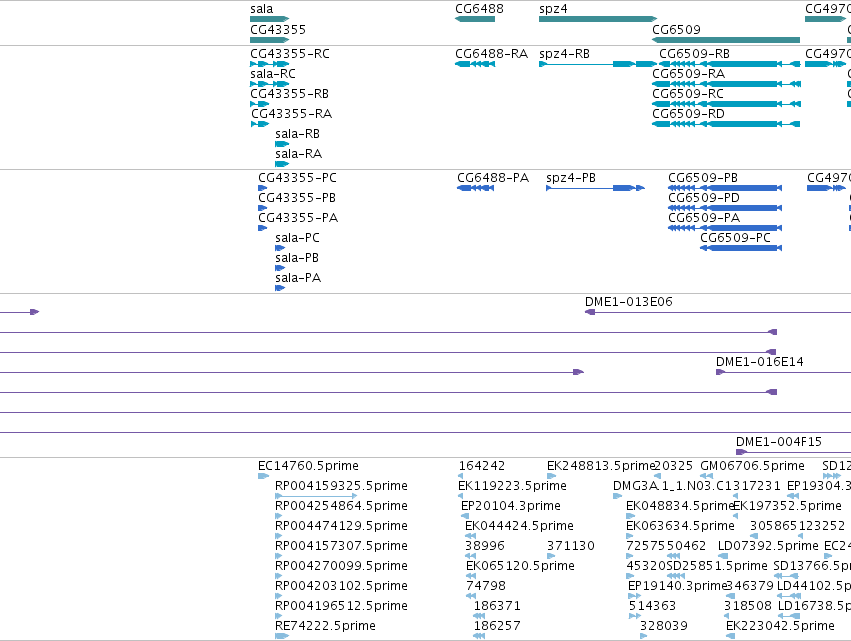The height and width of the screenshot is (641, 851).
Task: Select protein CG6509-PD
Action: point(725,208)
